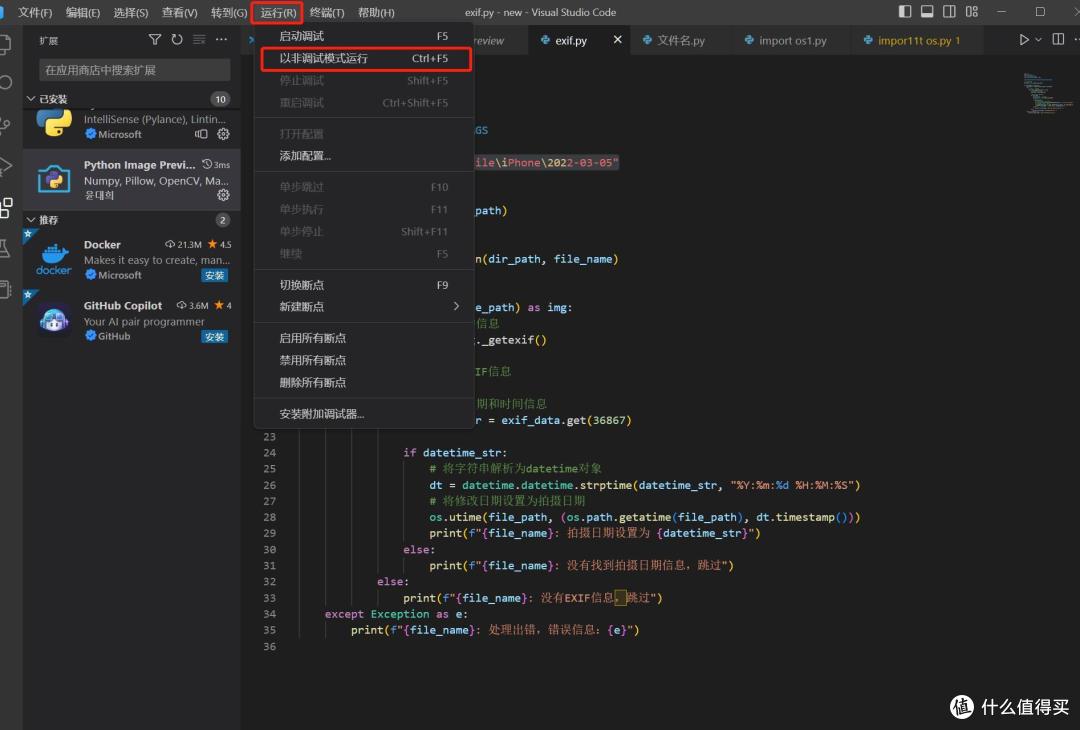Click the filter extensions funnel icon
1080x730 pixels.
(x=155, y=40)
